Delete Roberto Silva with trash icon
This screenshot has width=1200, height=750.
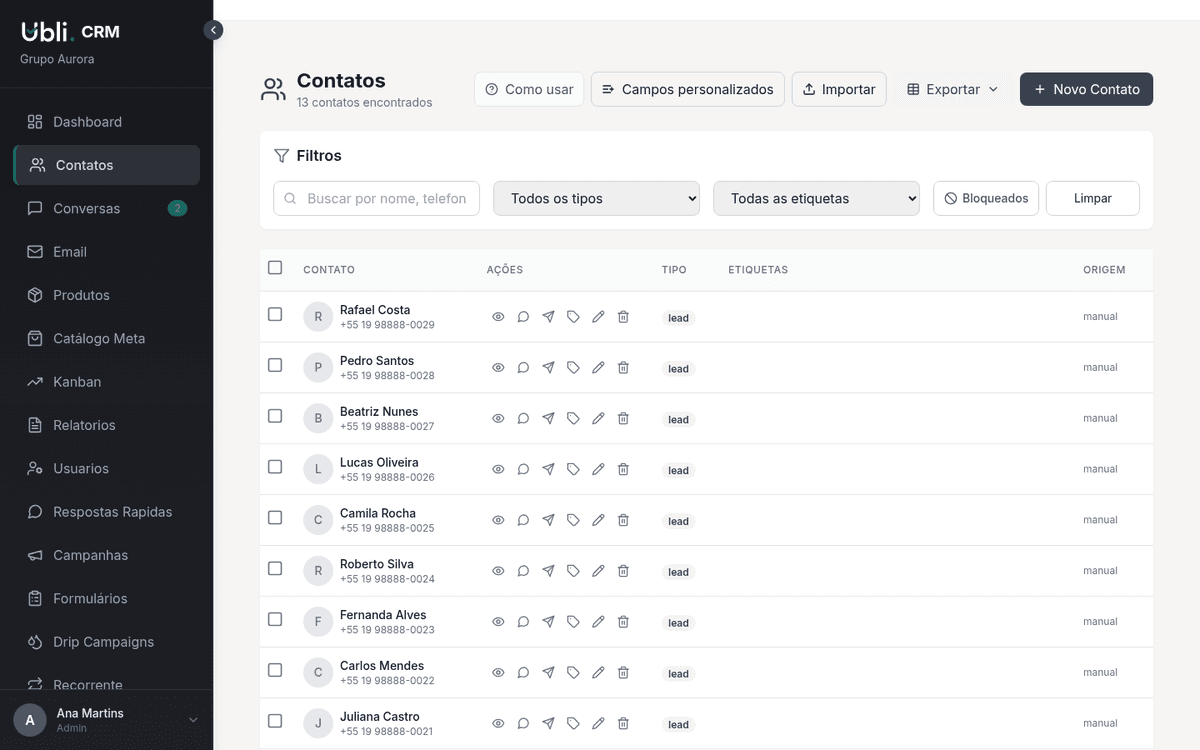(623, 571)
